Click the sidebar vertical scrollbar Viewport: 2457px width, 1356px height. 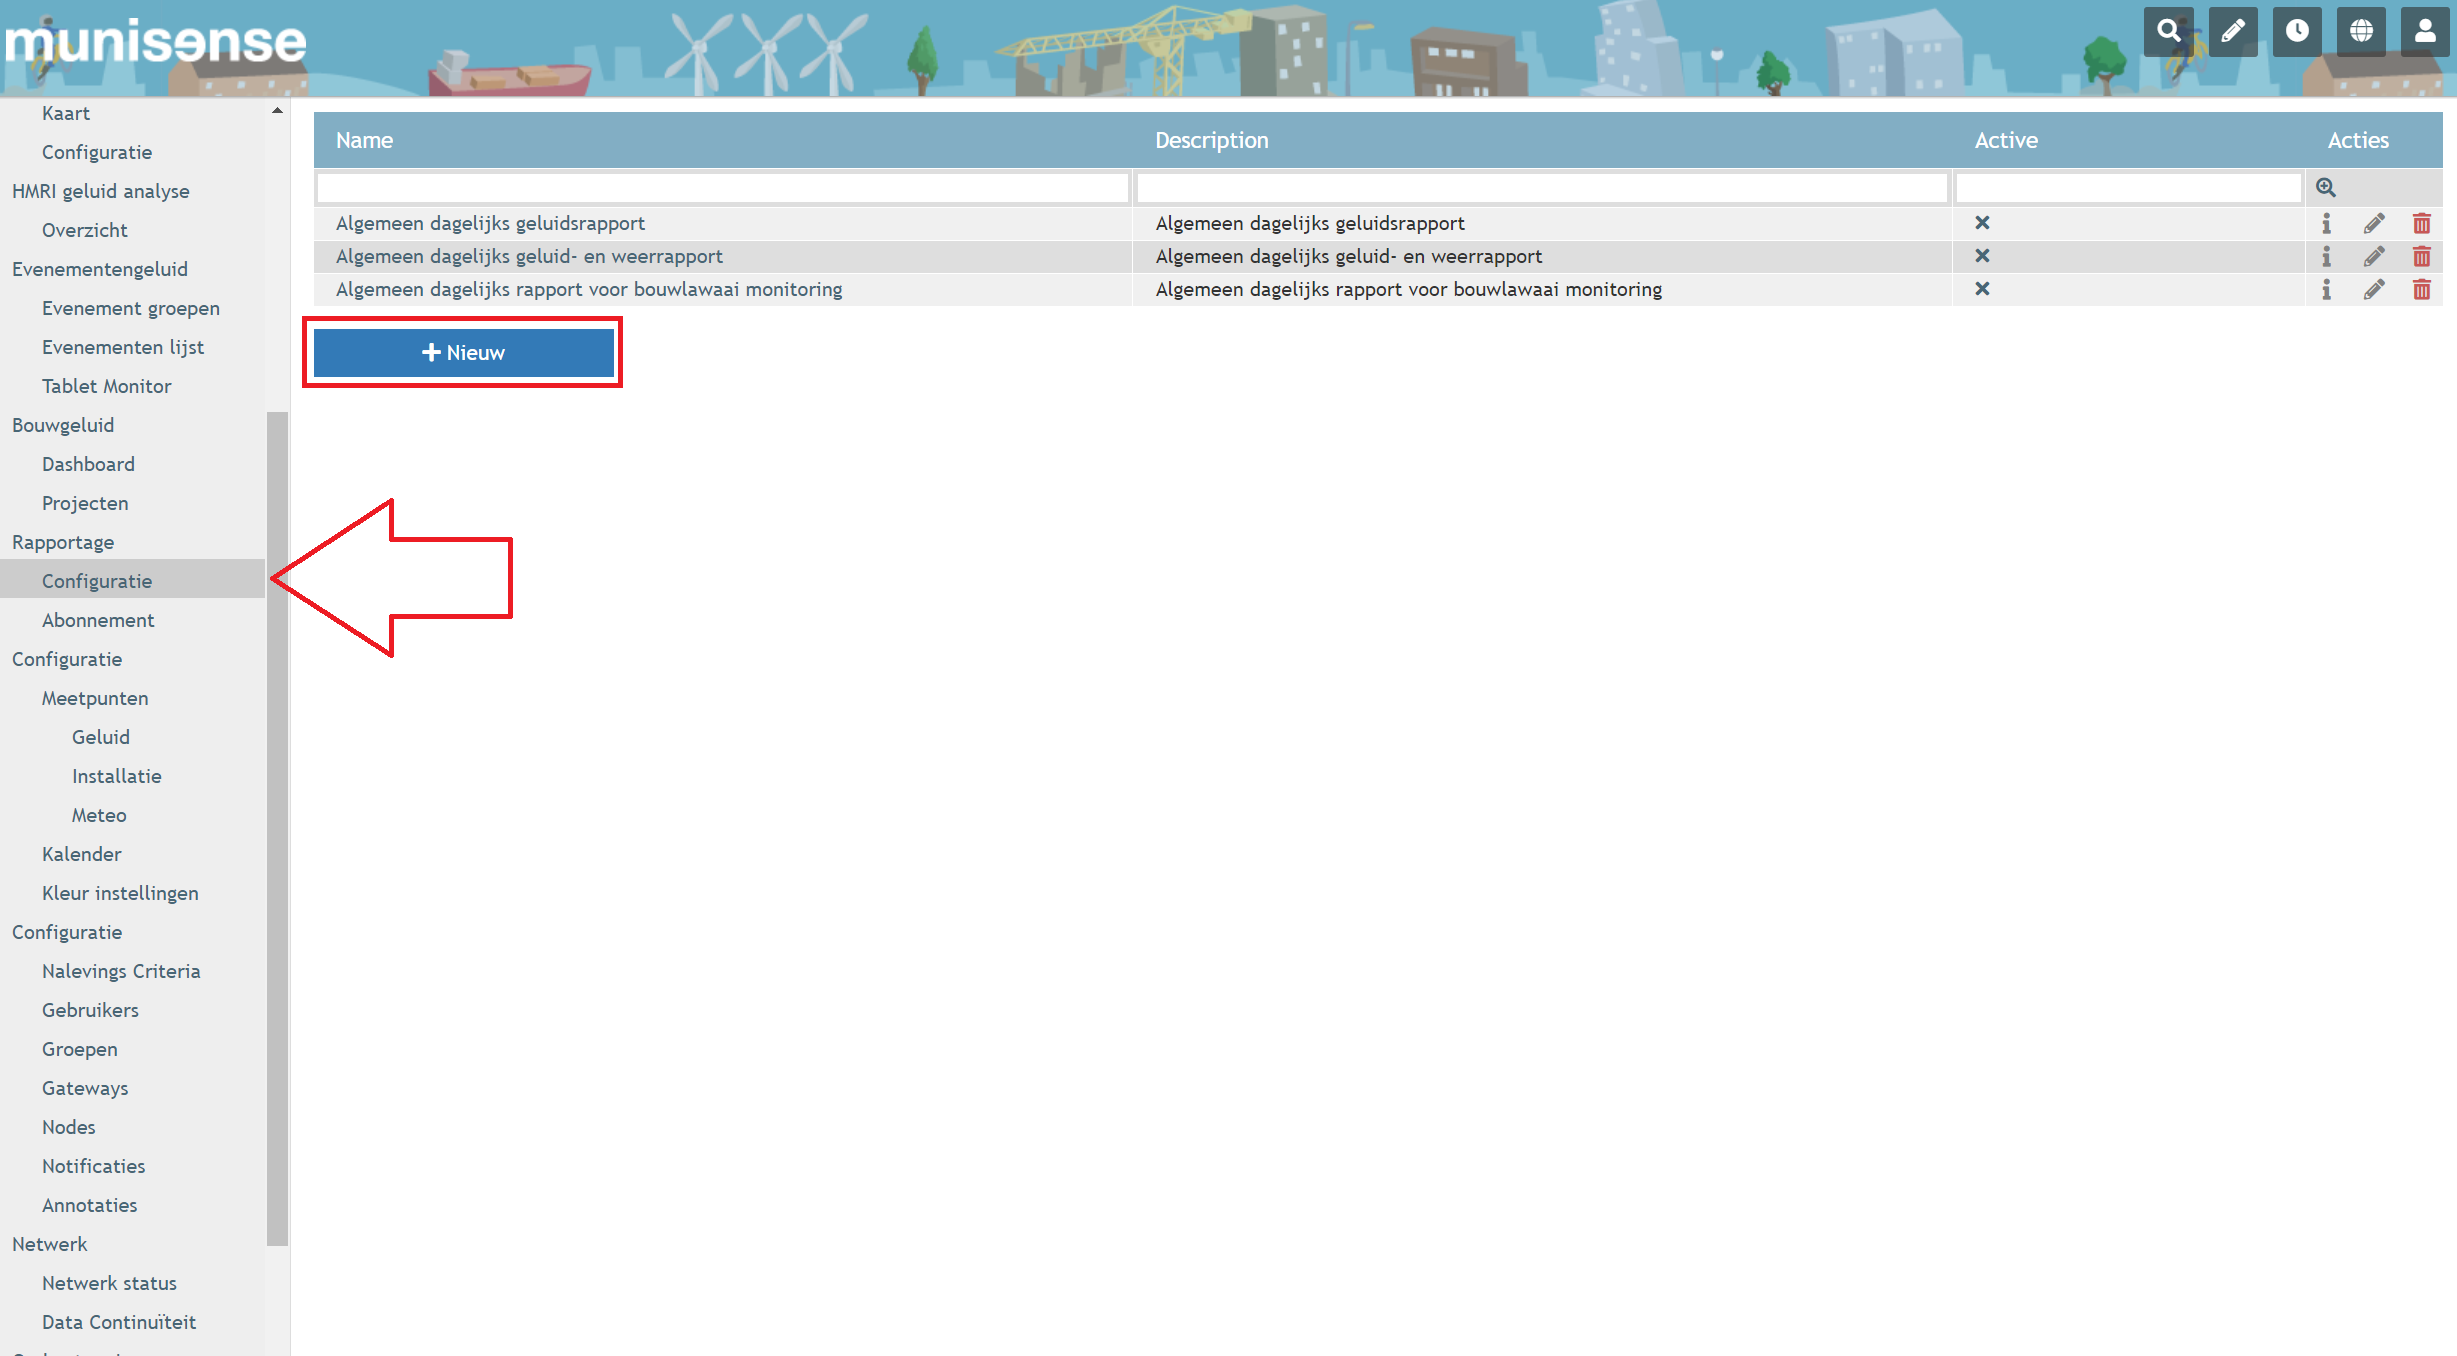click(x=277, y=828)
